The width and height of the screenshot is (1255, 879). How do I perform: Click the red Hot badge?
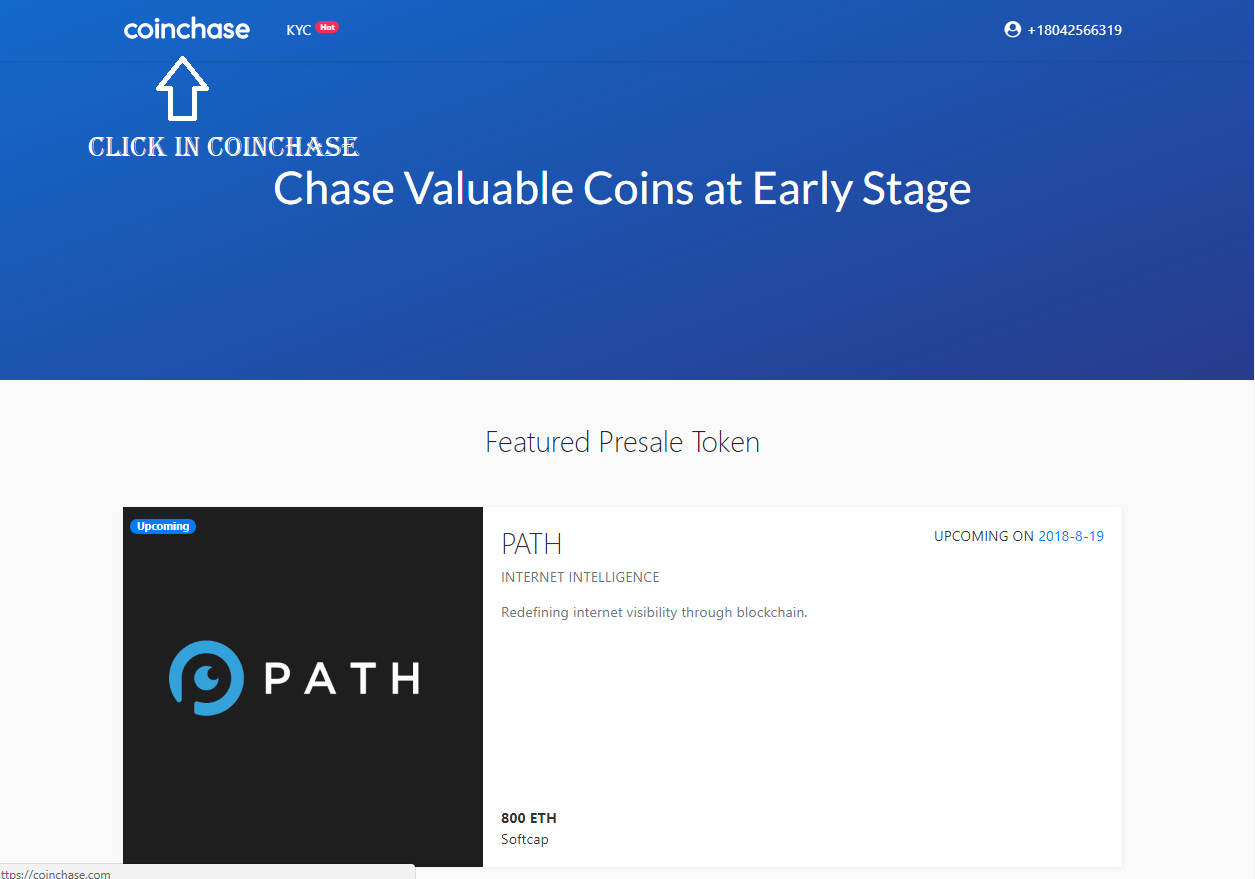(327, 28)
